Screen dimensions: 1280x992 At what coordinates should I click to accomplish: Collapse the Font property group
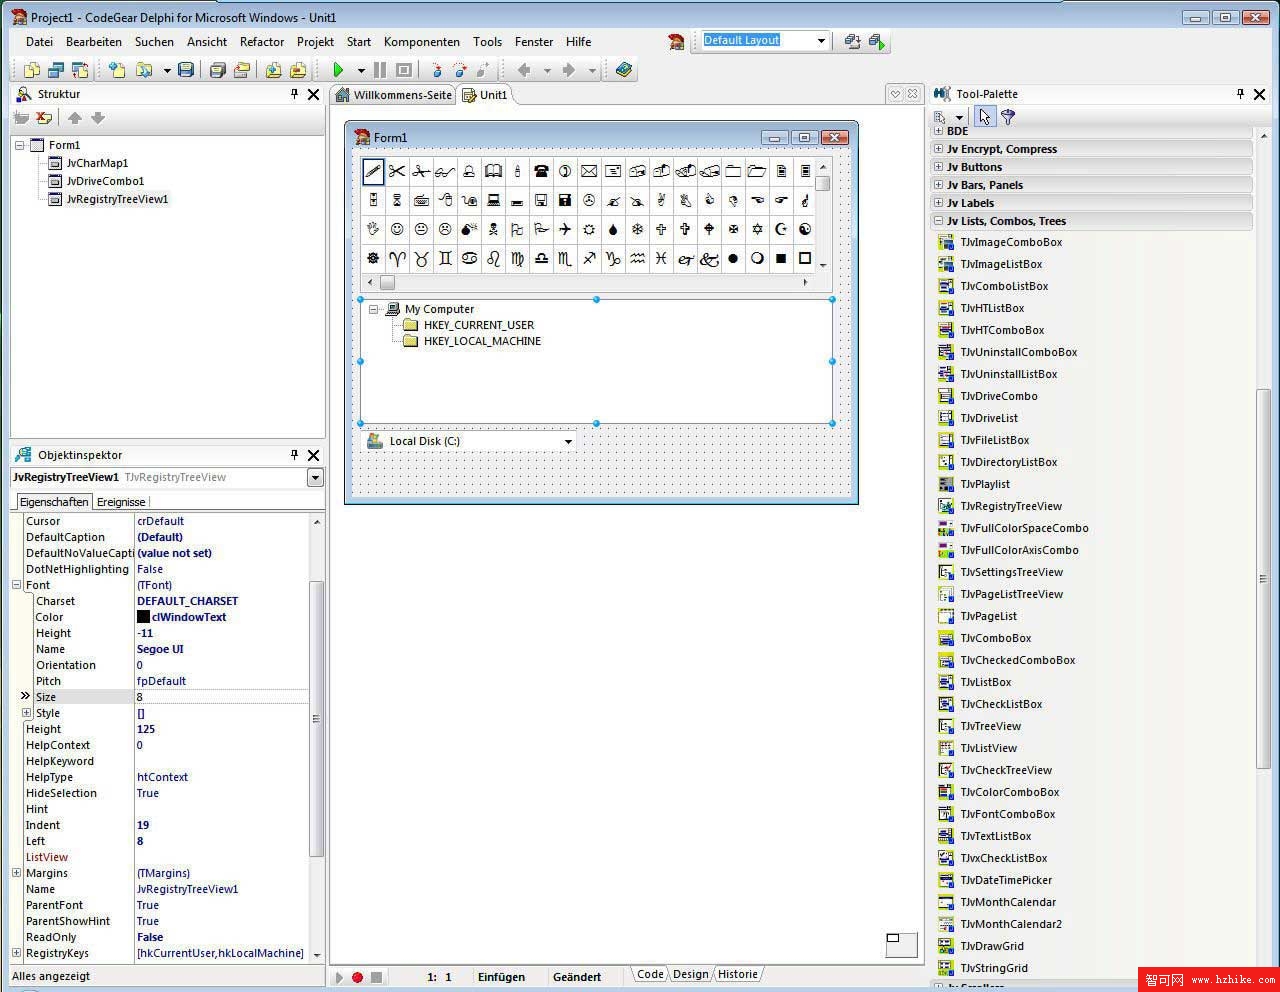point(16,585)
